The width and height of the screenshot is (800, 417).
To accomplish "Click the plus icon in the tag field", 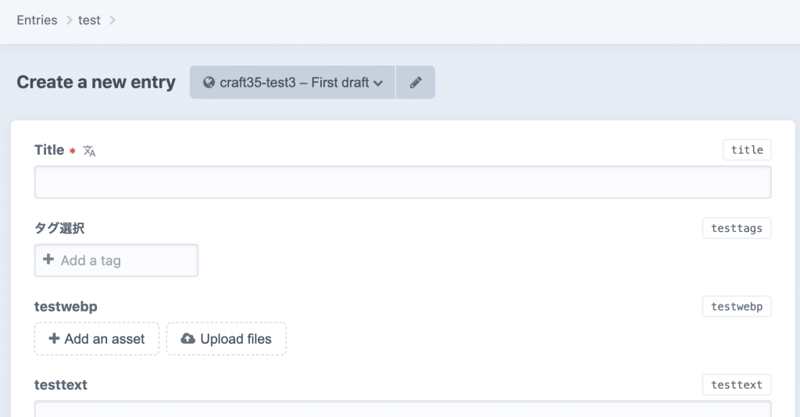I will point(48,260).
